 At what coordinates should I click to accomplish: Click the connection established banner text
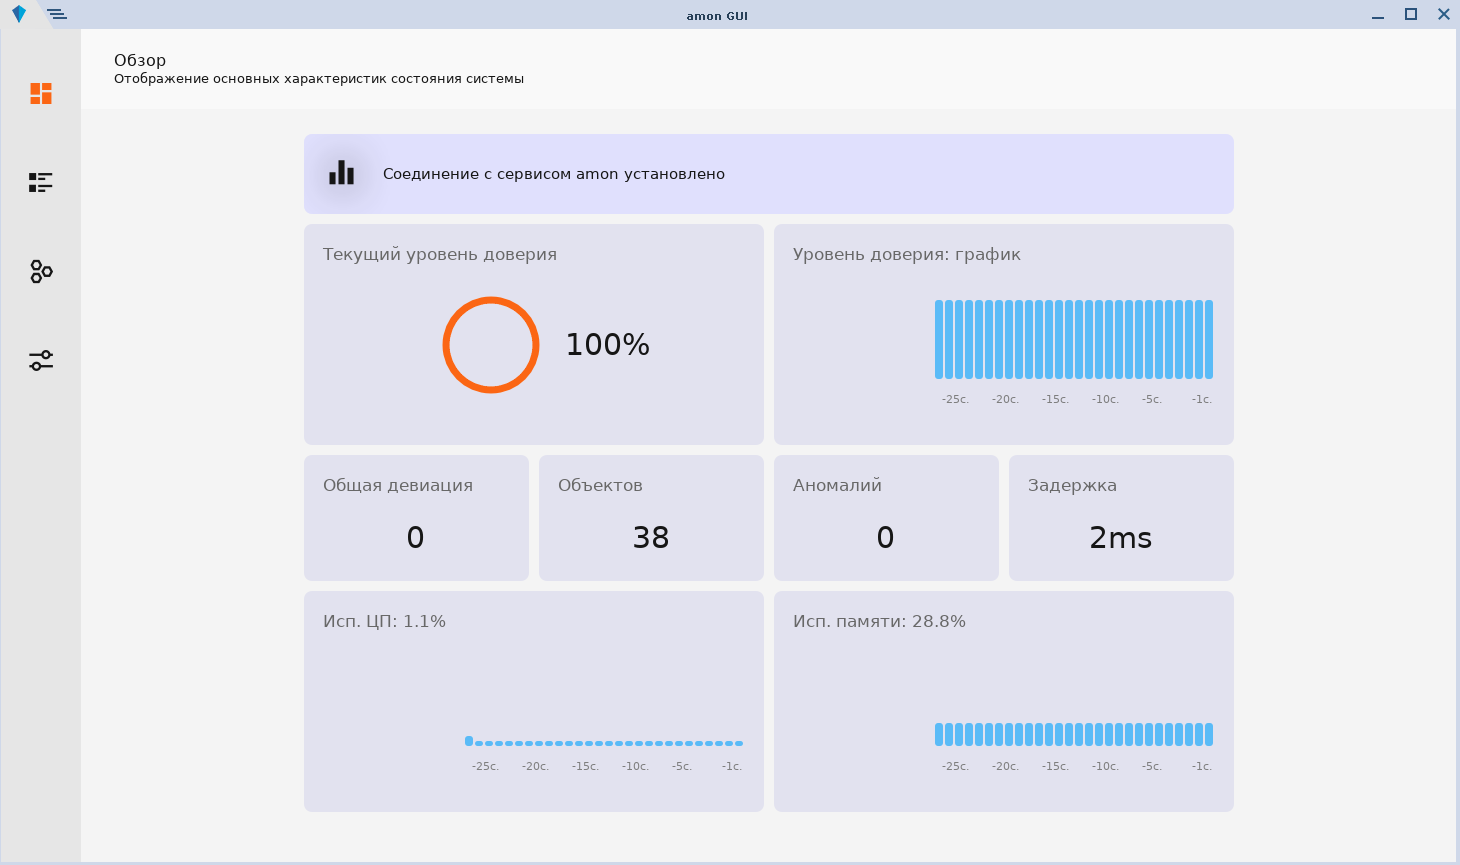(554, 174)
